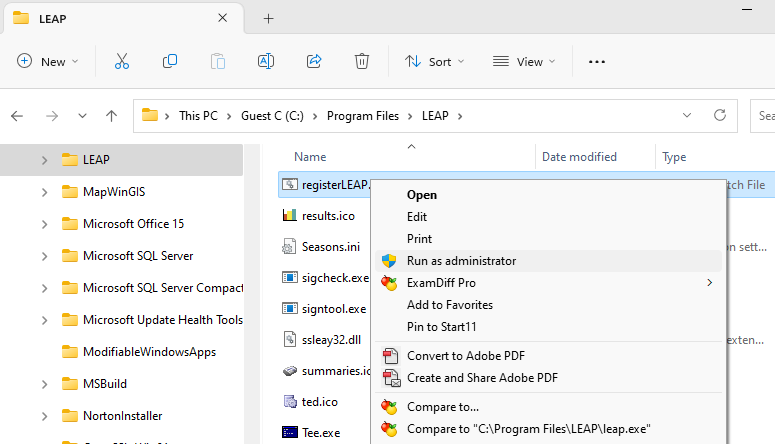Choose Pin to Start11
This screenshot has width=775, height=444.
pyautogui.click(x=548, y=327)
